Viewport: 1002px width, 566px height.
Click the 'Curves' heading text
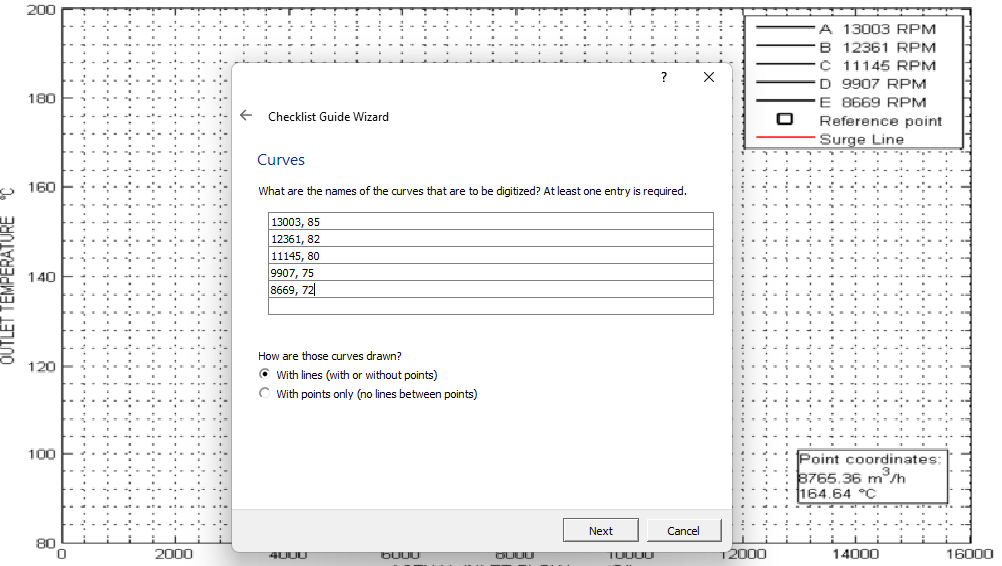281,160
